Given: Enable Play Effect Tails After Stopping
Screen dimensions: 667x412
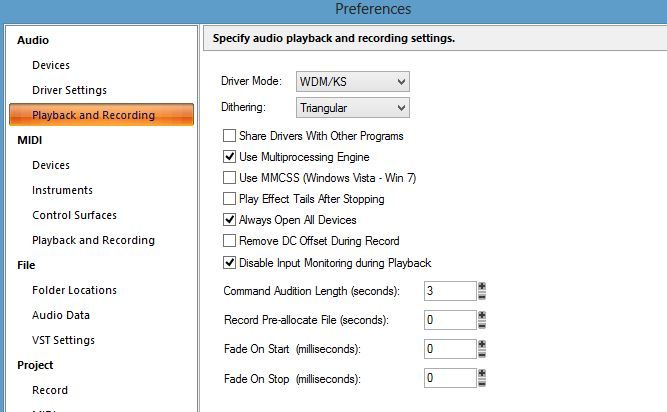Looking at the screenshot, I should pos(230,199).
